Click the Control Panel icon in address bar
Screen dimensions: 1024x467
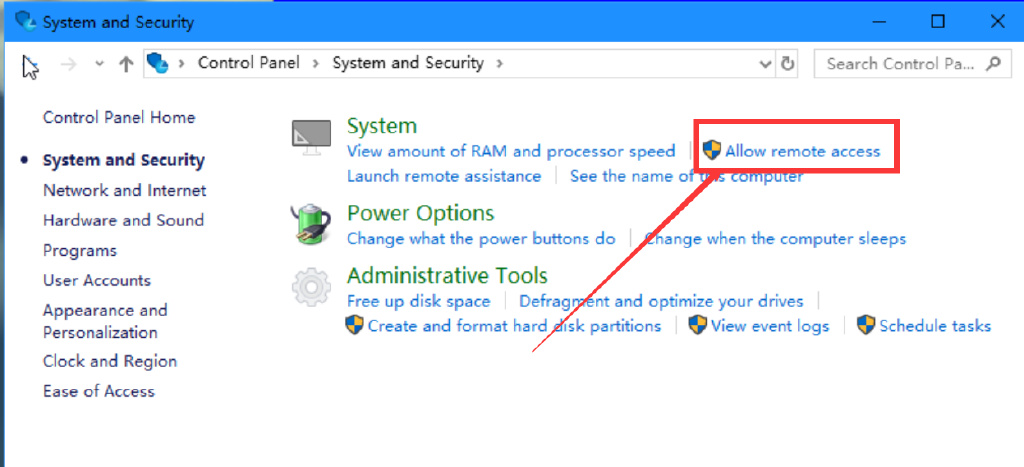pyautogui.click(x=157, y=63)
